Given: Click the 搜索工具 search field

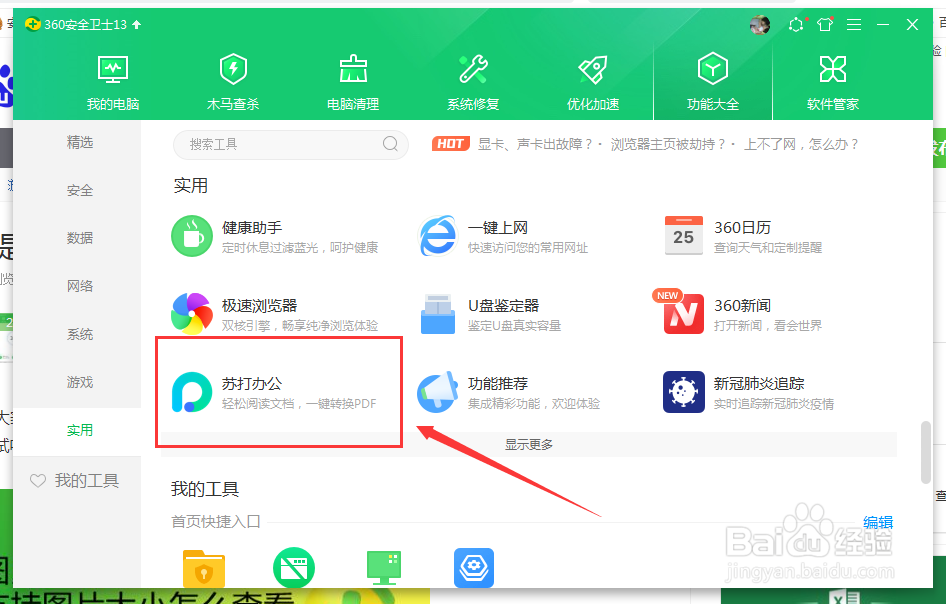Looking at the screenshot, I should pos(291,144).
